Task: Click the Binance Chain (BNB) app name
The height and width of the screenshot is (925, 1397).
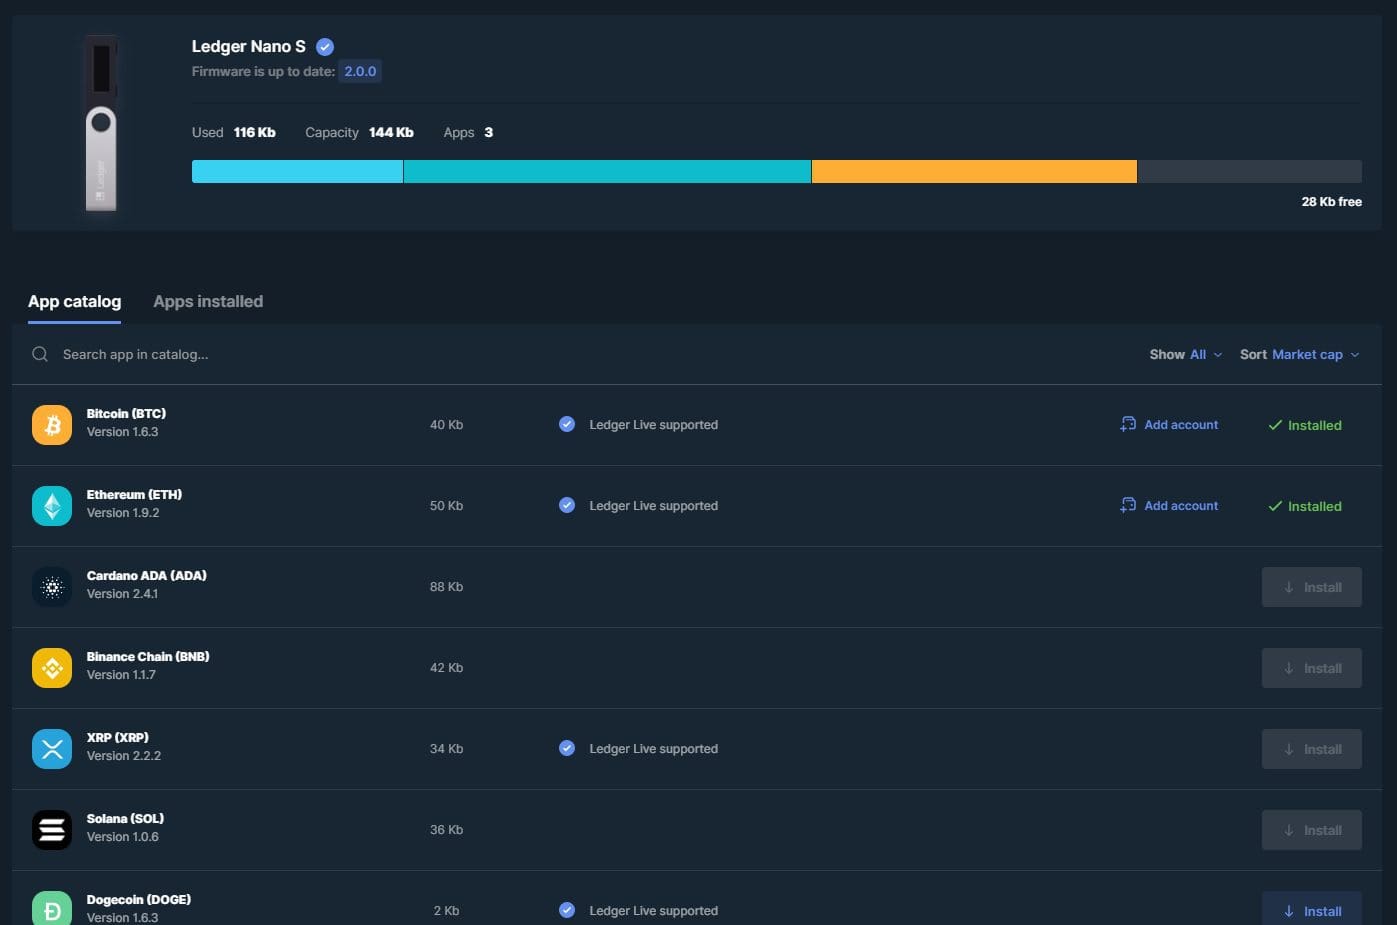Action: point(148,656)
